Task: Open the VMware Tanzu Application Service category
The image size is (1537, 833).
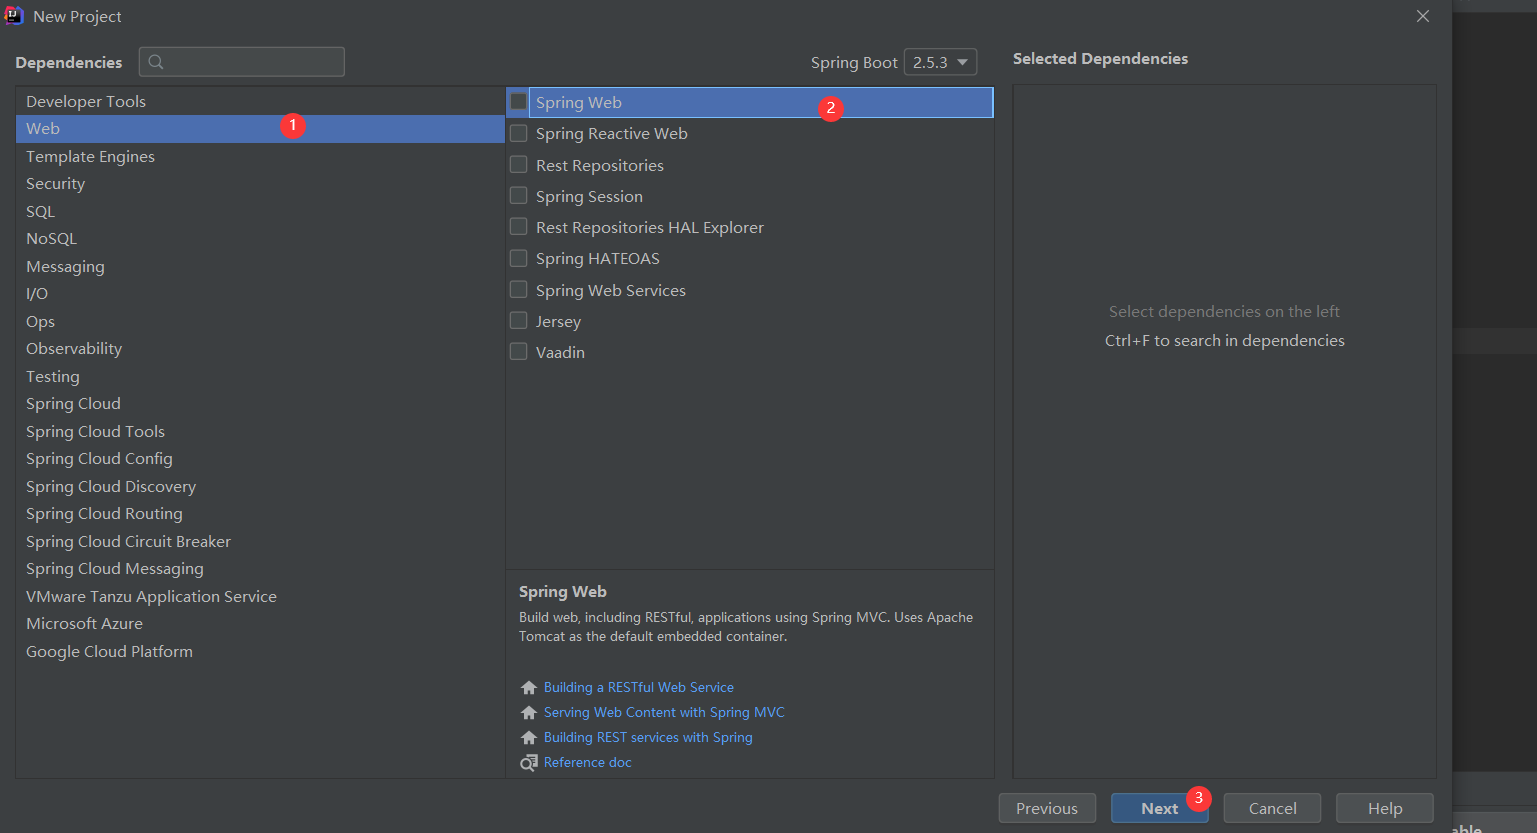Action: click(x=260, y=596)
